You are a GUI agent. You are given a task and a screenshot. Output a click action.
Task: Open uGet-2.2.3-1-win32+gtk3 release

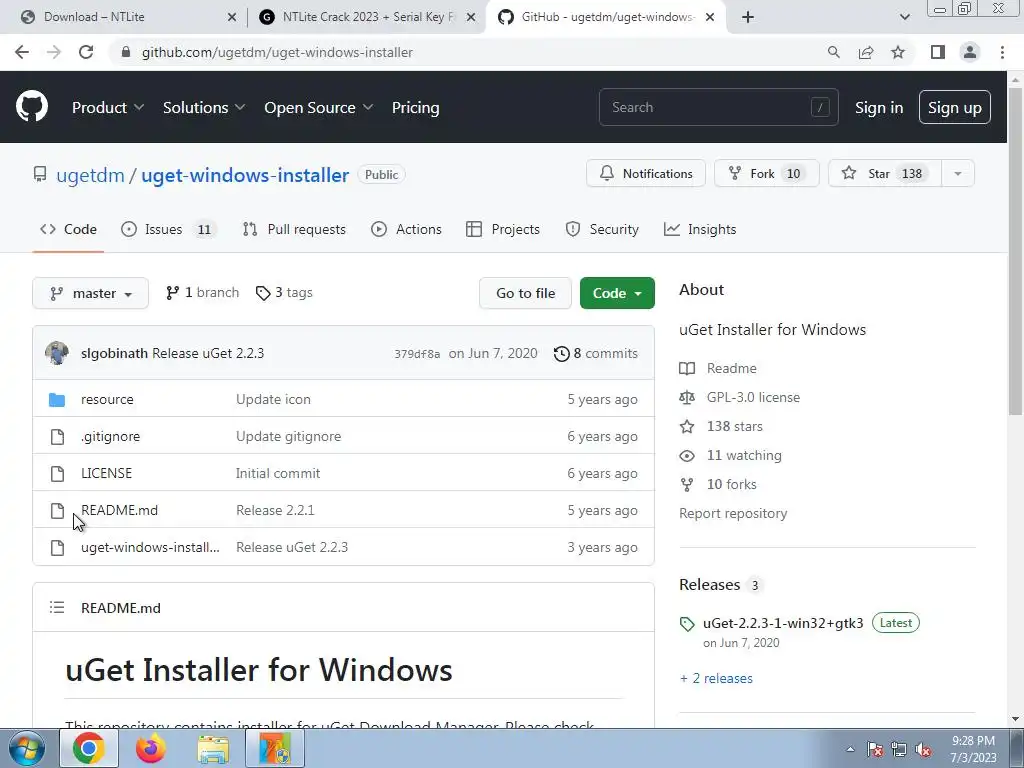[783, 623]
